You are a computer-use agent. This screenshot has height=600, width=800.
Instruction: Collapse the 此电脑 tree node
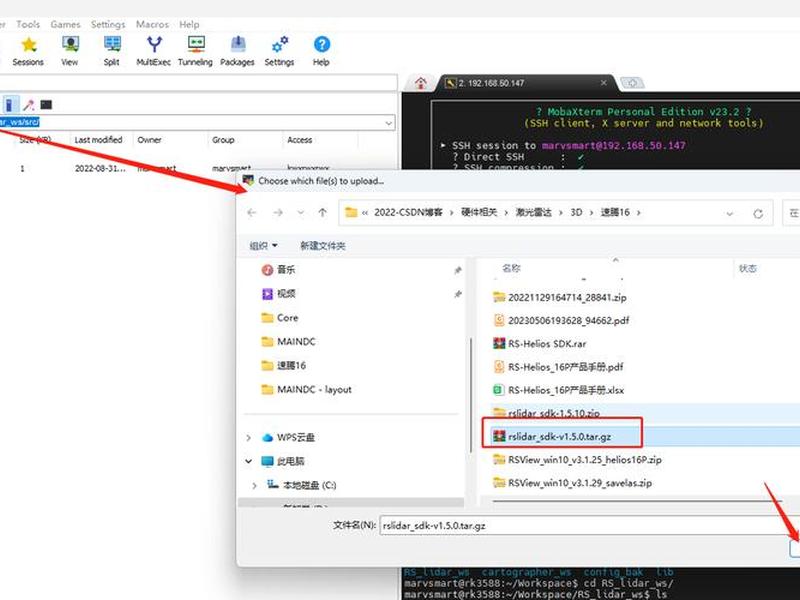click(248, 461)
